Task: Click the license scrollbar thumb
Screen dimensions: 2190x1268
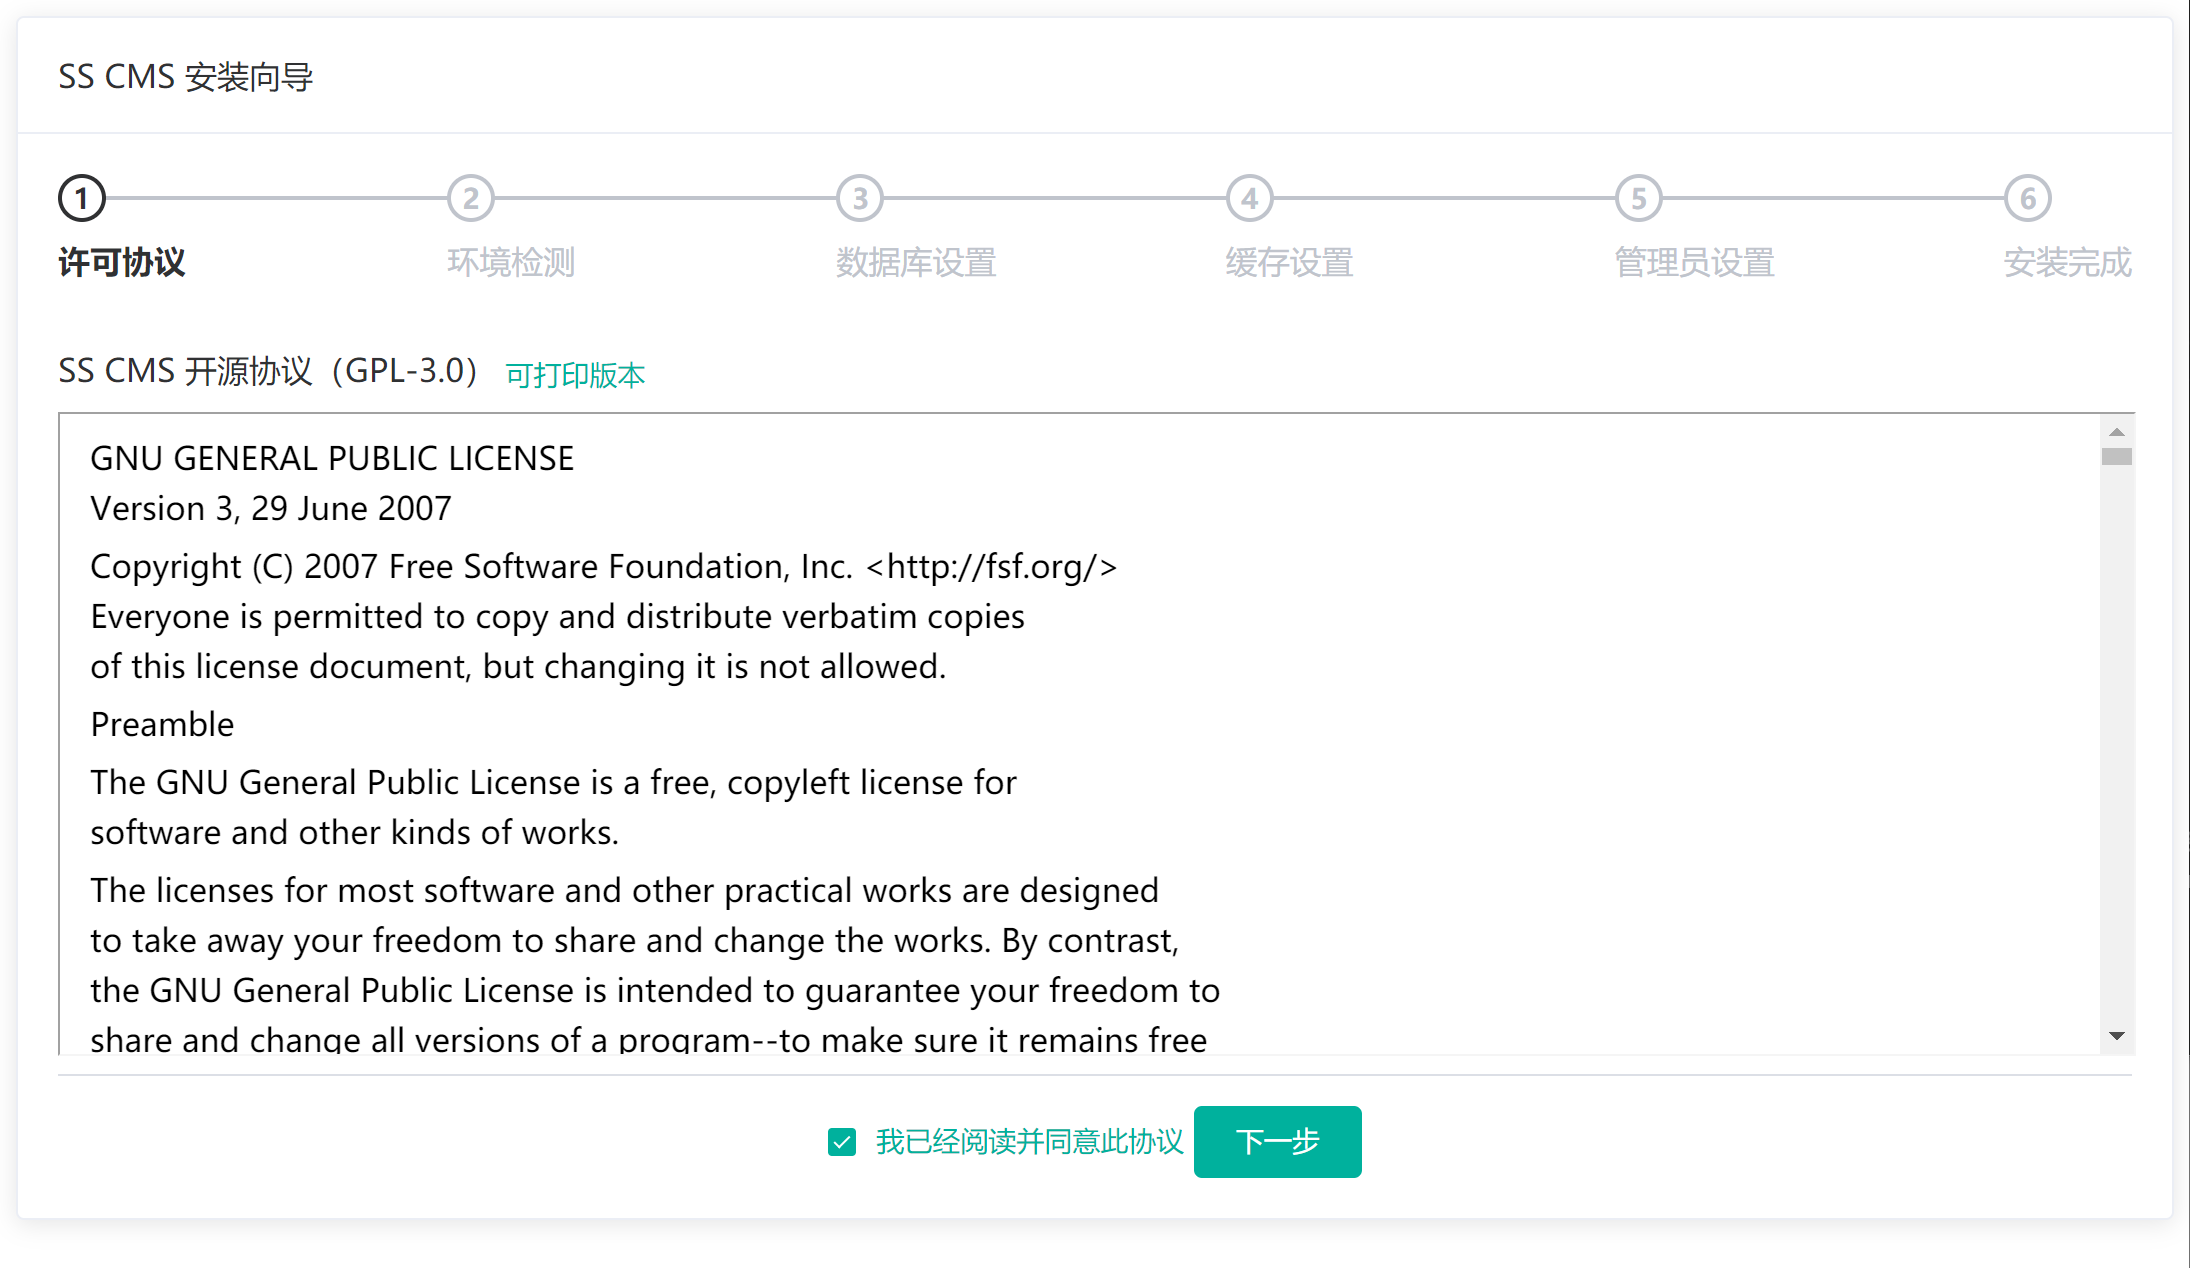Action: tap(2116, 457)
